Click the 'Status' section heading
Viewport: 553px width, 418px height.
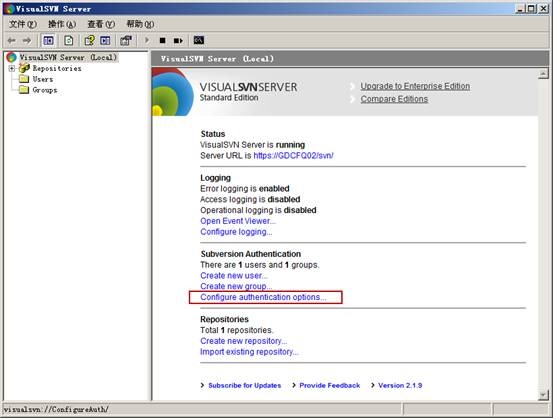[x=213, y=134]
